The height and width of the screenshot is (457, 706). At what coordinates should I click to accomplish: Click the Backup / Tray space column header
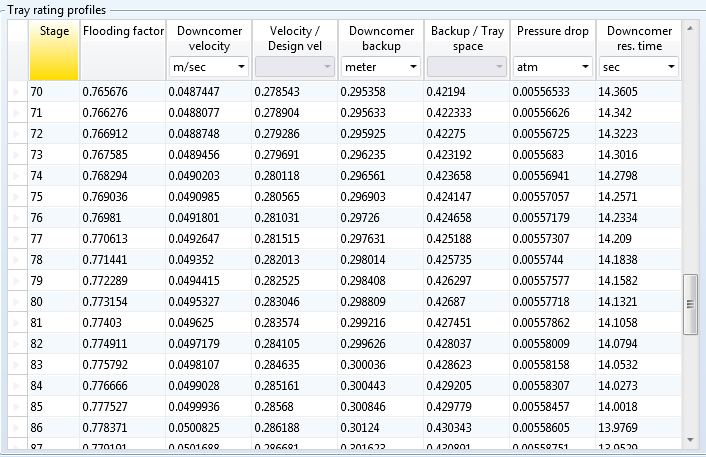(467, 38)
